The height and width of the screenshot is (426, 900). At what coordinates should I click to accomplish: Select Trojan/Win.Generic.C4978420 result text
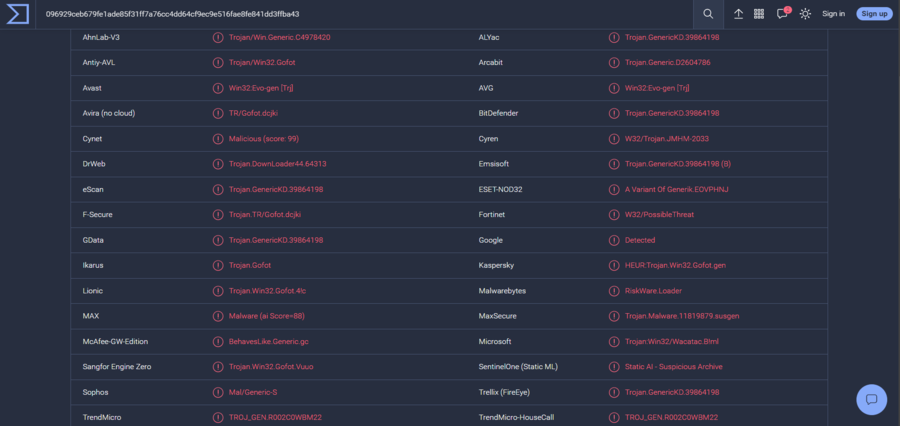[280, 37]
